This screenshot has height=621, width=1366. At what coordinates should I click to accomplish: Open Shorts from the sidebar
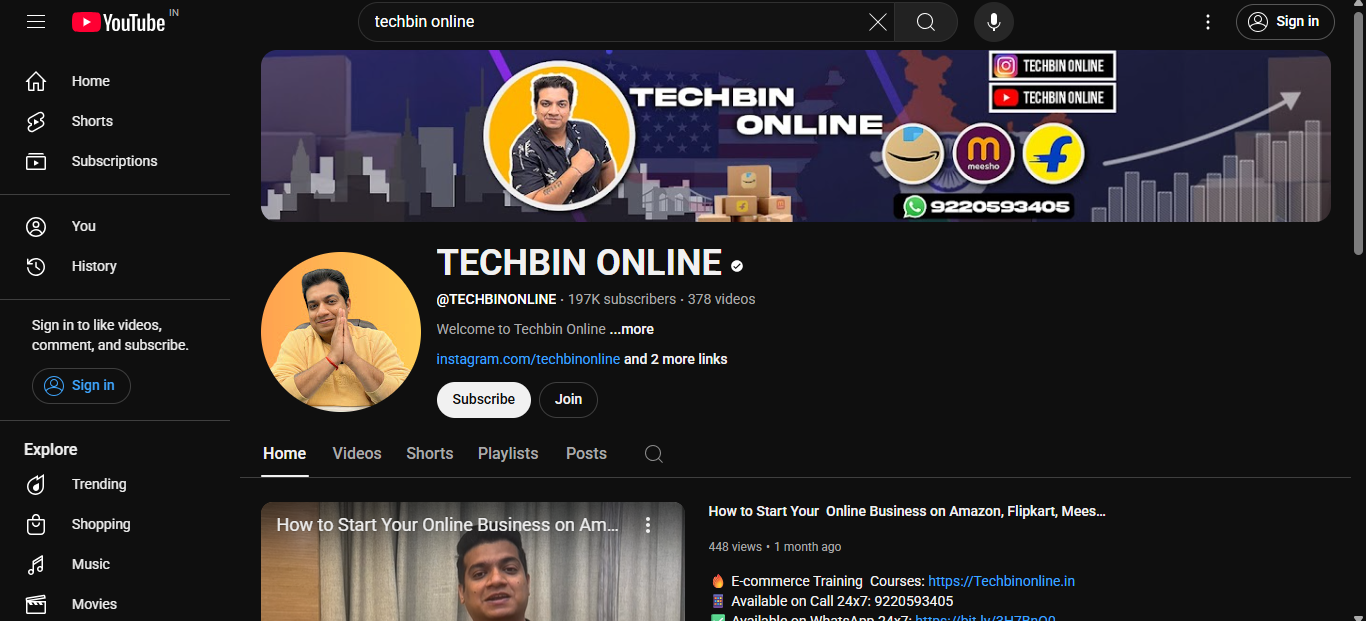(x=92, y=121)
